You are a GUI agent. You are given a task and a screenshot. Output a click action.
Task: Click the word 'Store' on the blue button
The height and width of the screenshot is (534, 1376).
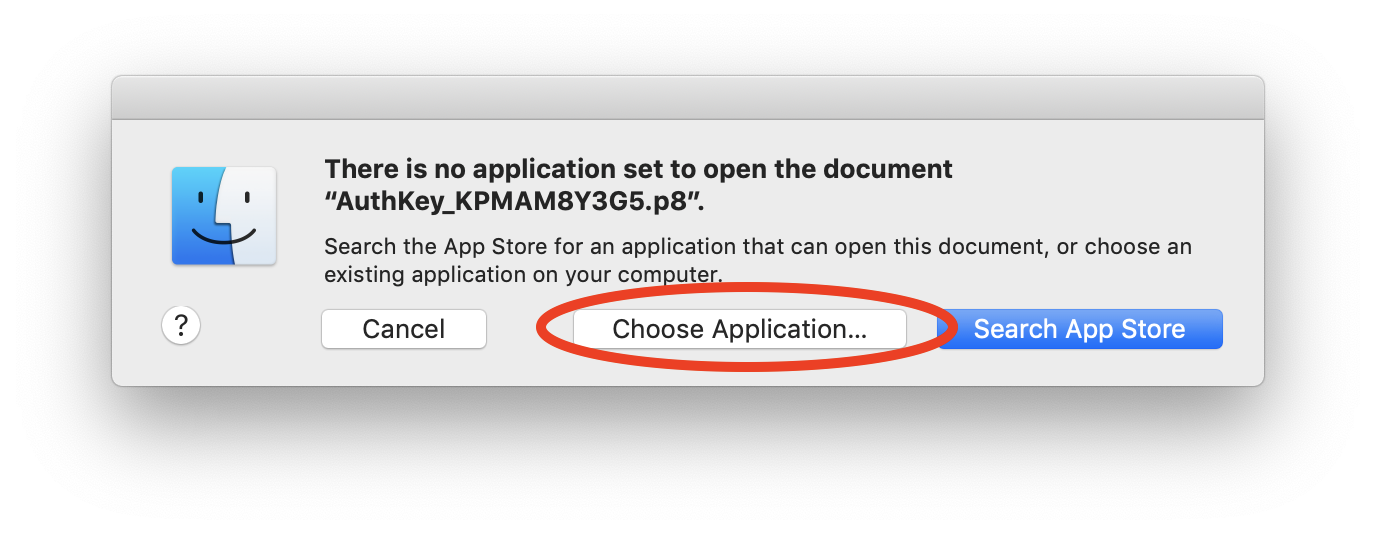coord(1151,329)
